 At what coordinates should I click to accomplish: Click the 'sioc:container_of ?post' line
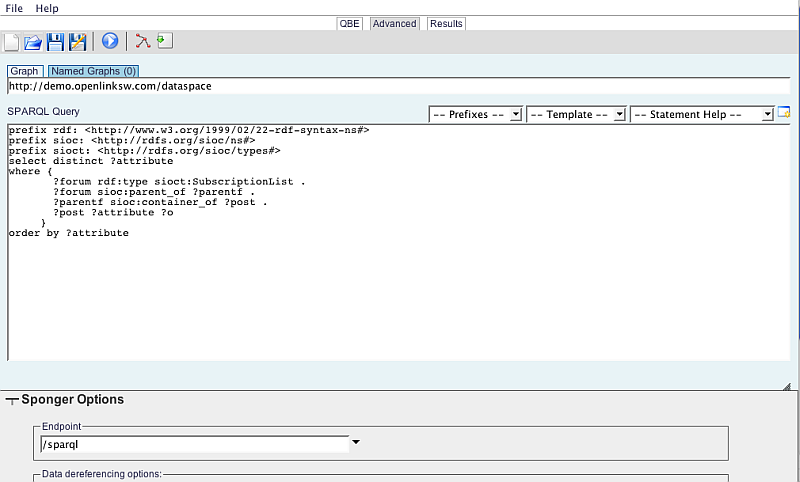click(x=160, y=202)
